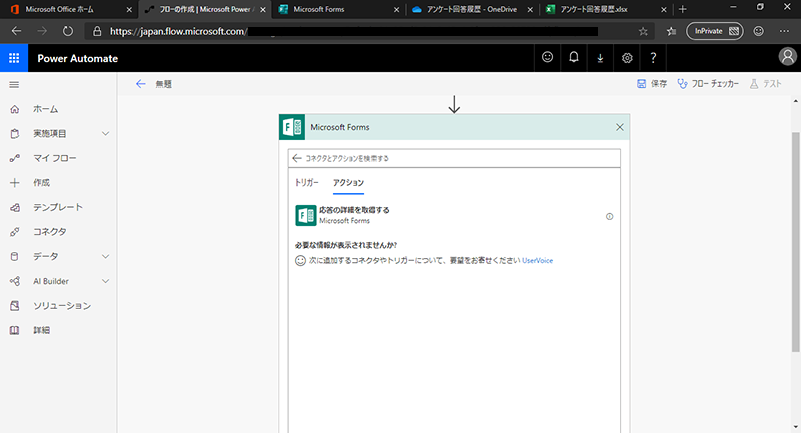
Task: Click the InPrivate badge
Action: tap(714, 31)
